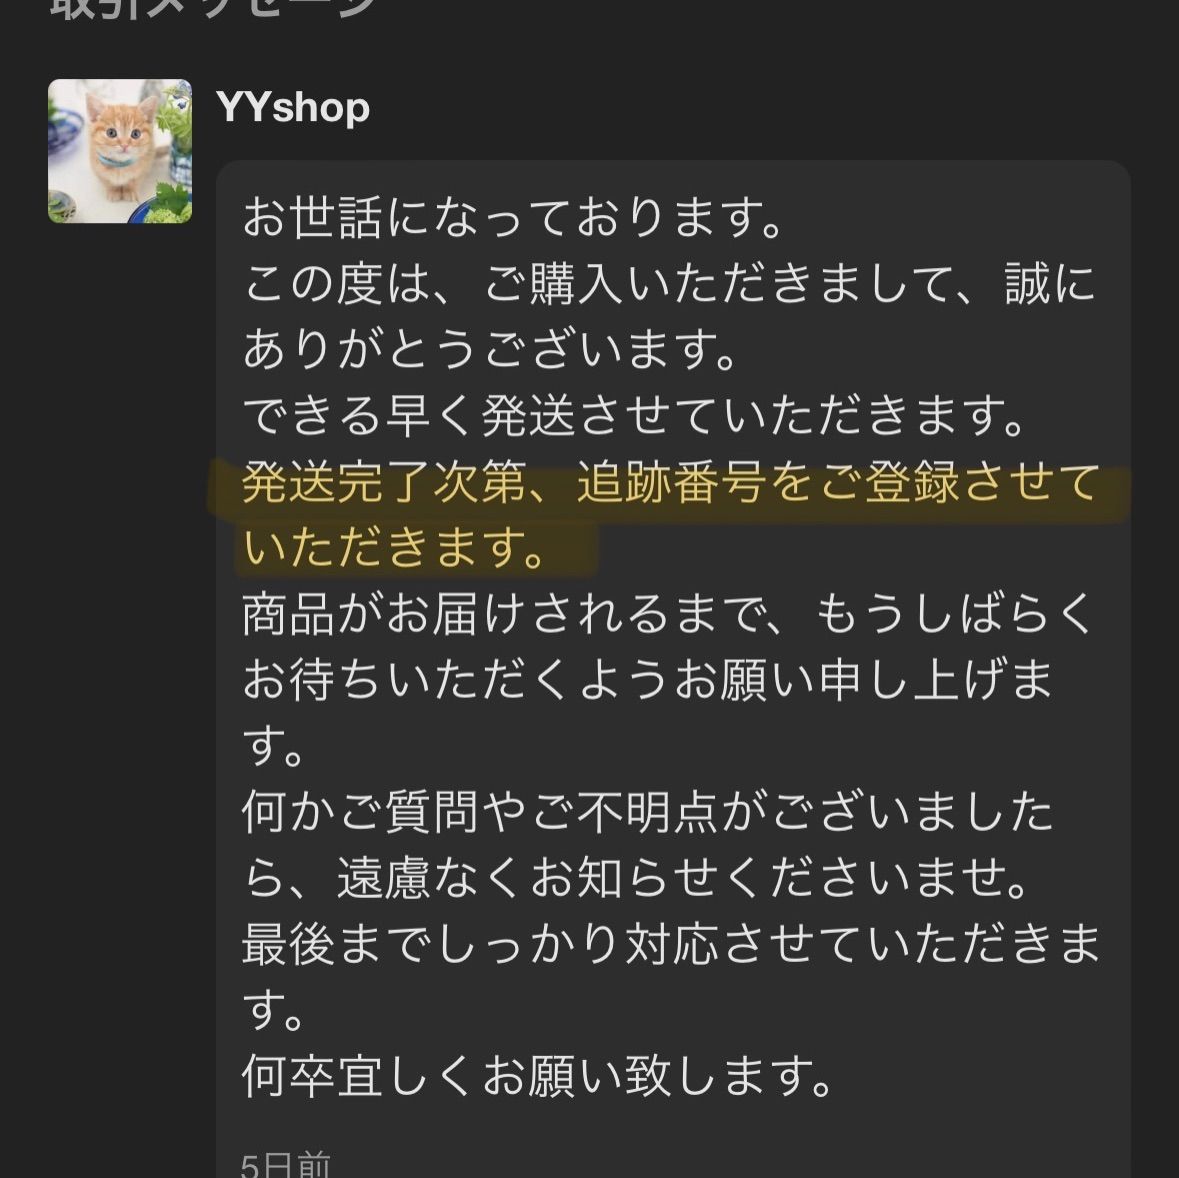This screenshot has width=1179, height=1178.
Task: Tap the YYshop seller name
Action: point(292,108)
